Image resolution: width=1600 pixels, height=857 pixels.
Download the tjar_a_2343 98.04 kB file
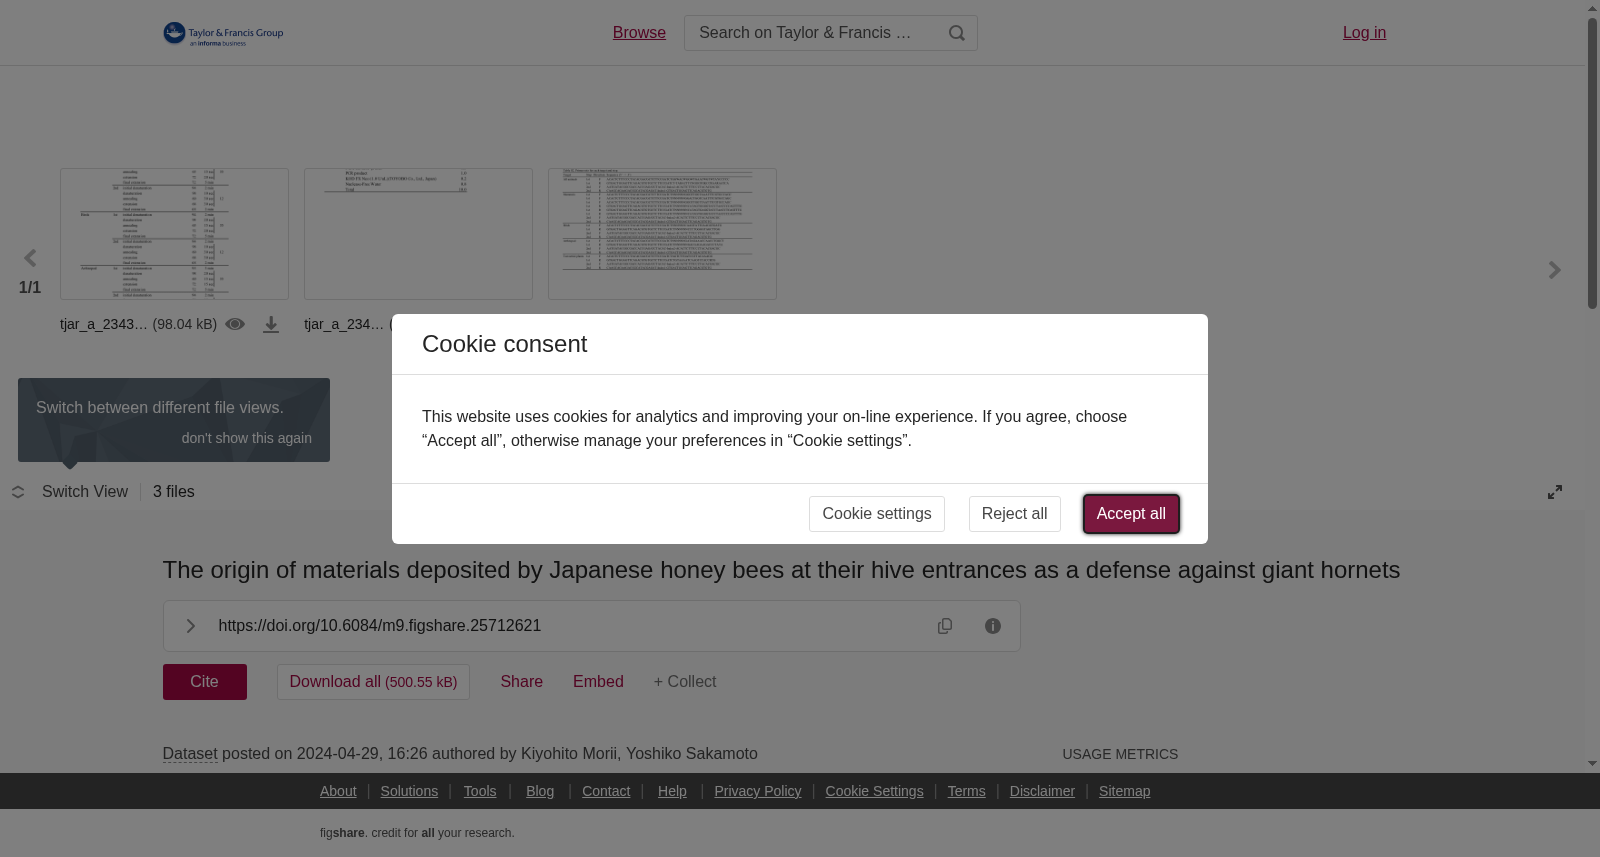point(271,324)
